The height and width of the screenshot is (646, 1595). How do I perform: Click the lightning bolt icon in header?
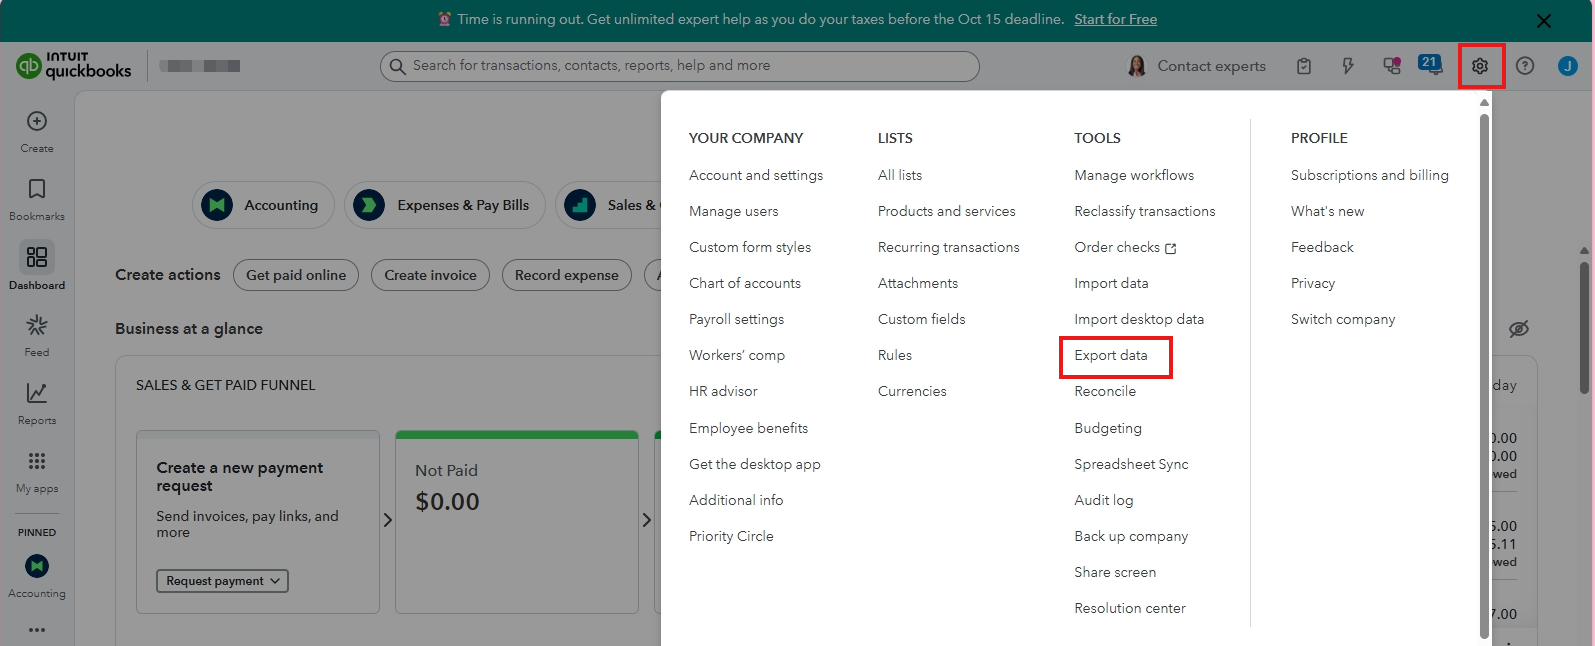click(x=1348, y=66)
